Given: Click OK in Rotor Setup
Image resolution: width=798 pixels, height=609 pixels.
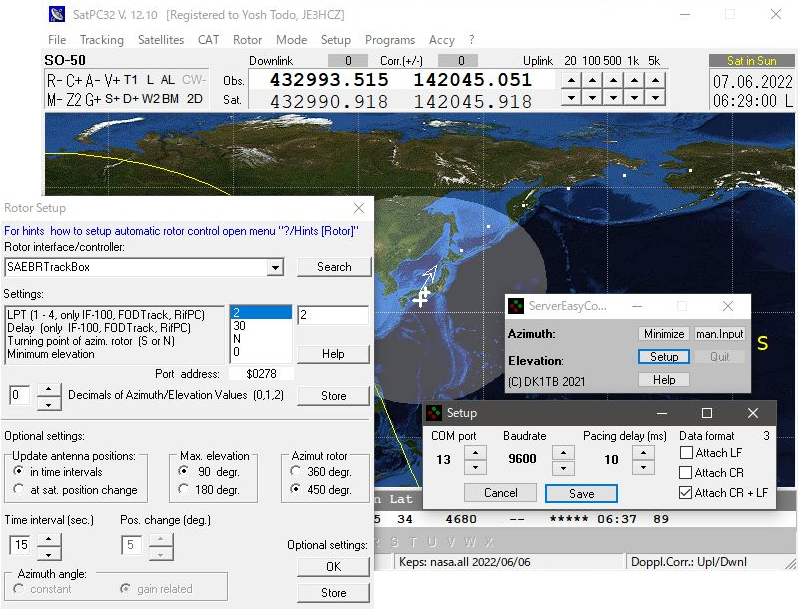Looking at the screenshot, I should 333,567.
